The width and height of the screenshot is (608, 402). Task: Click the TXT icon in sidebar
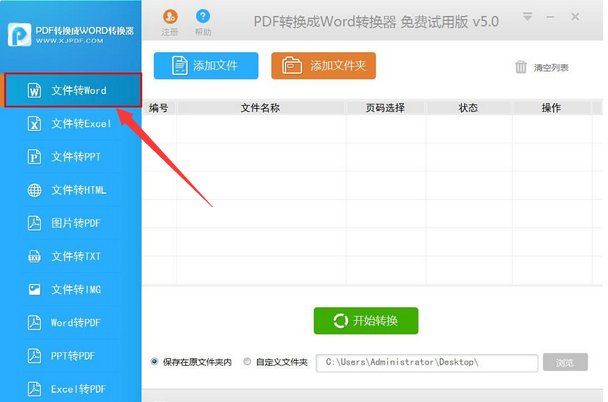(35, 257)
